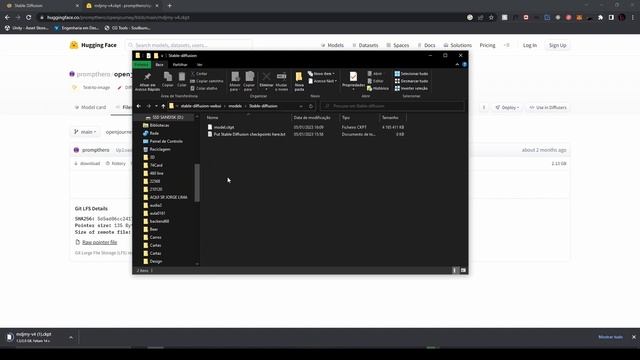
Task: Open the Novo item dropdown
Action: pyautogui.click(x=322, y=74)
